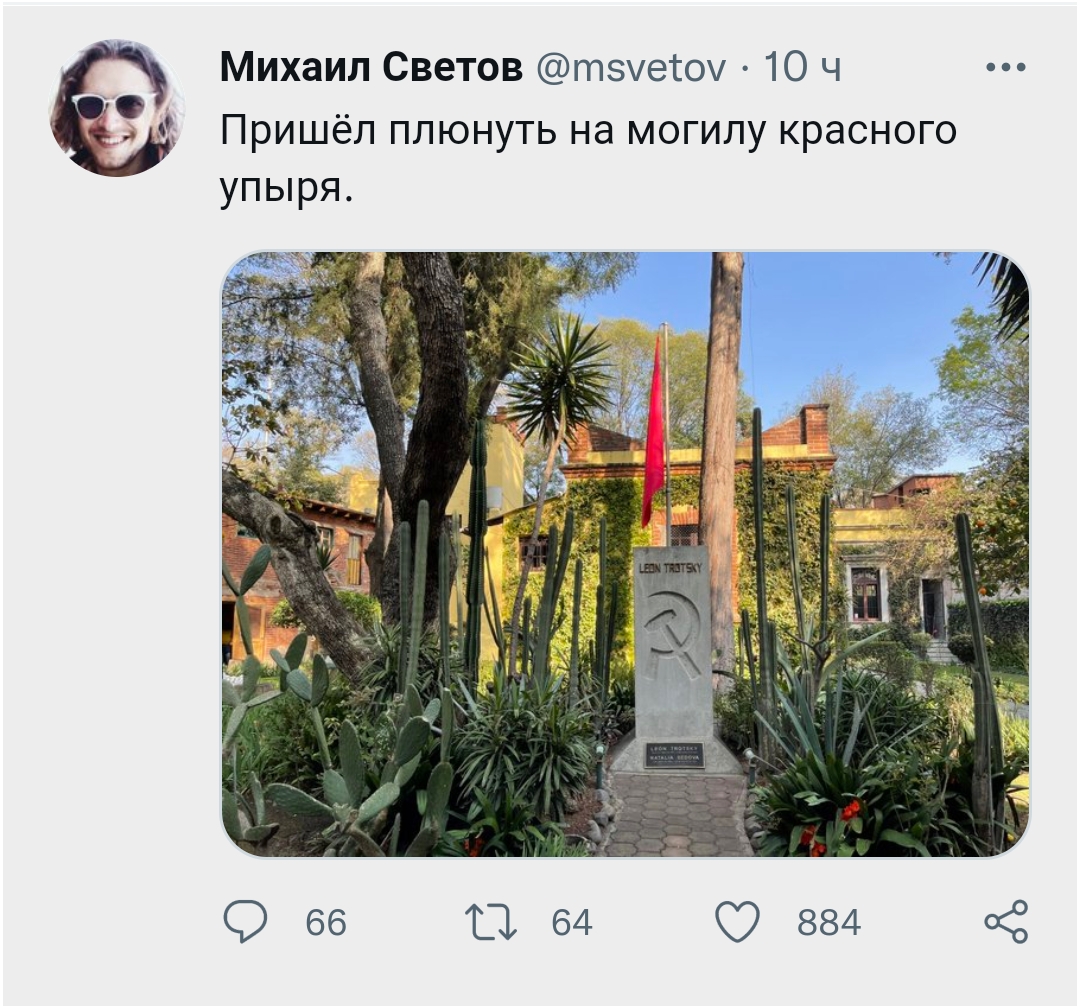
Task: Retweet using the arrows icon
Action: (x=490, y=922)
